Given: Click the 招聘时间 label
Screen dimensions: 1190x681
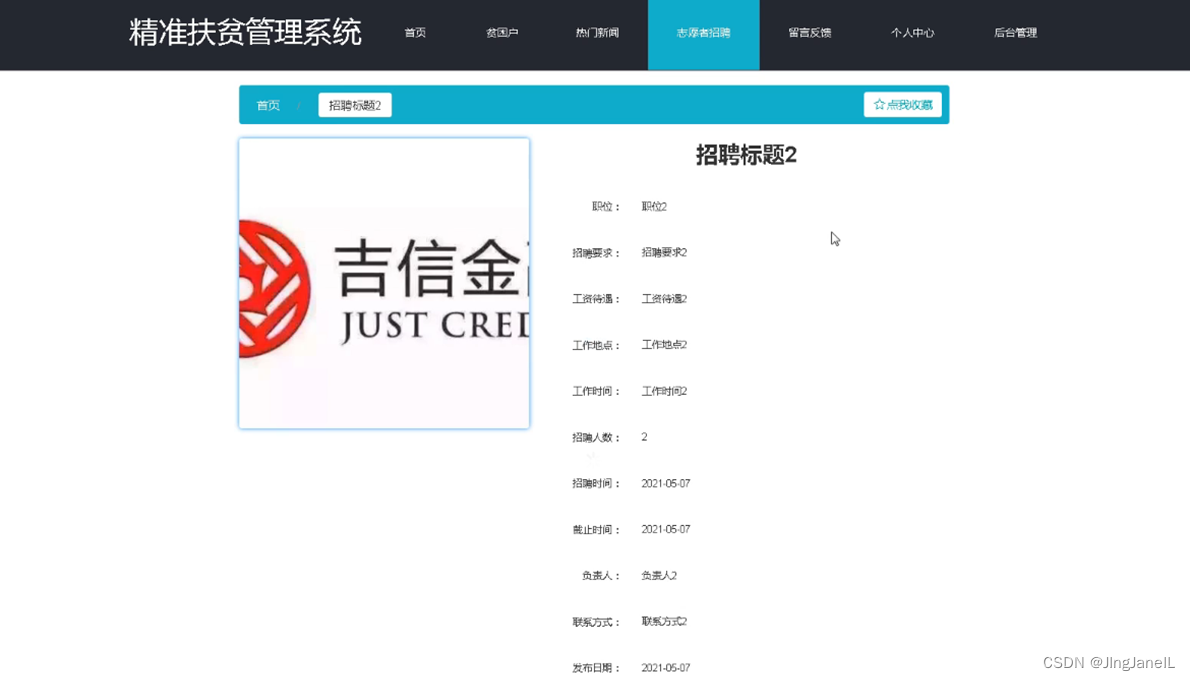Looking at the screenshot, I should click(x=596, y=484).
